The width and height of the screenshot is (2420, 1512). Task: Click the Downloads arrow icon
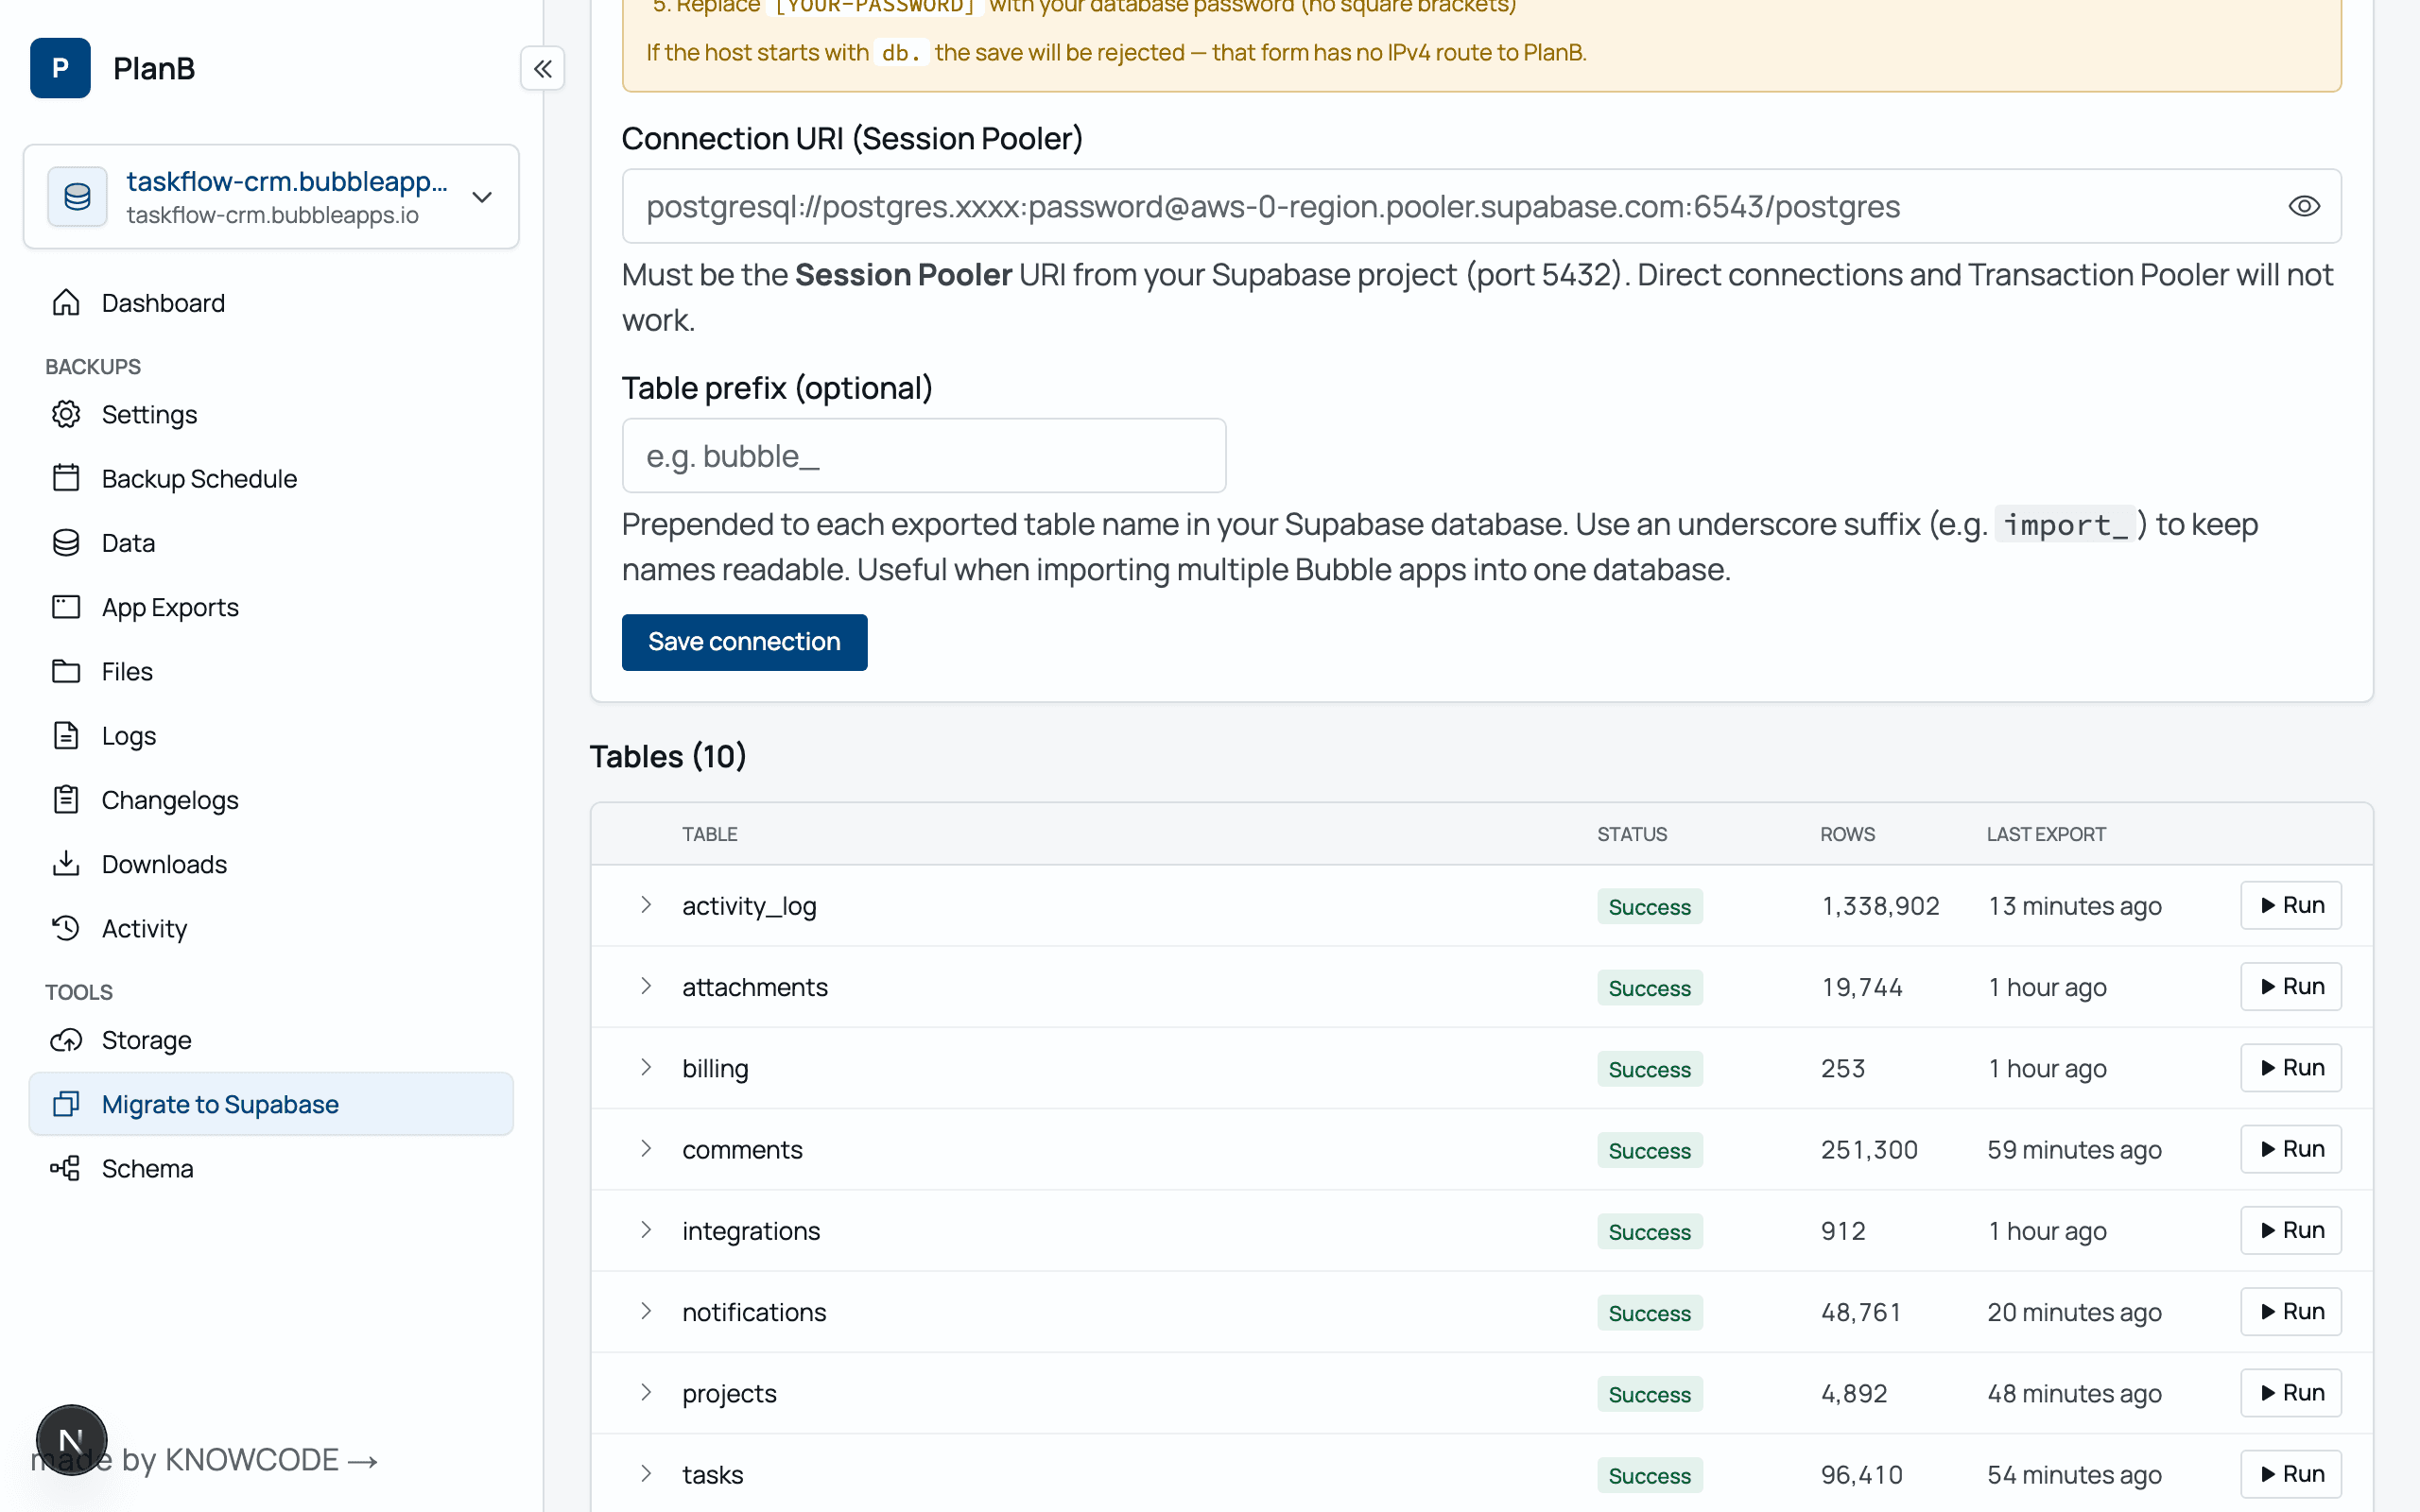point(66,863)
